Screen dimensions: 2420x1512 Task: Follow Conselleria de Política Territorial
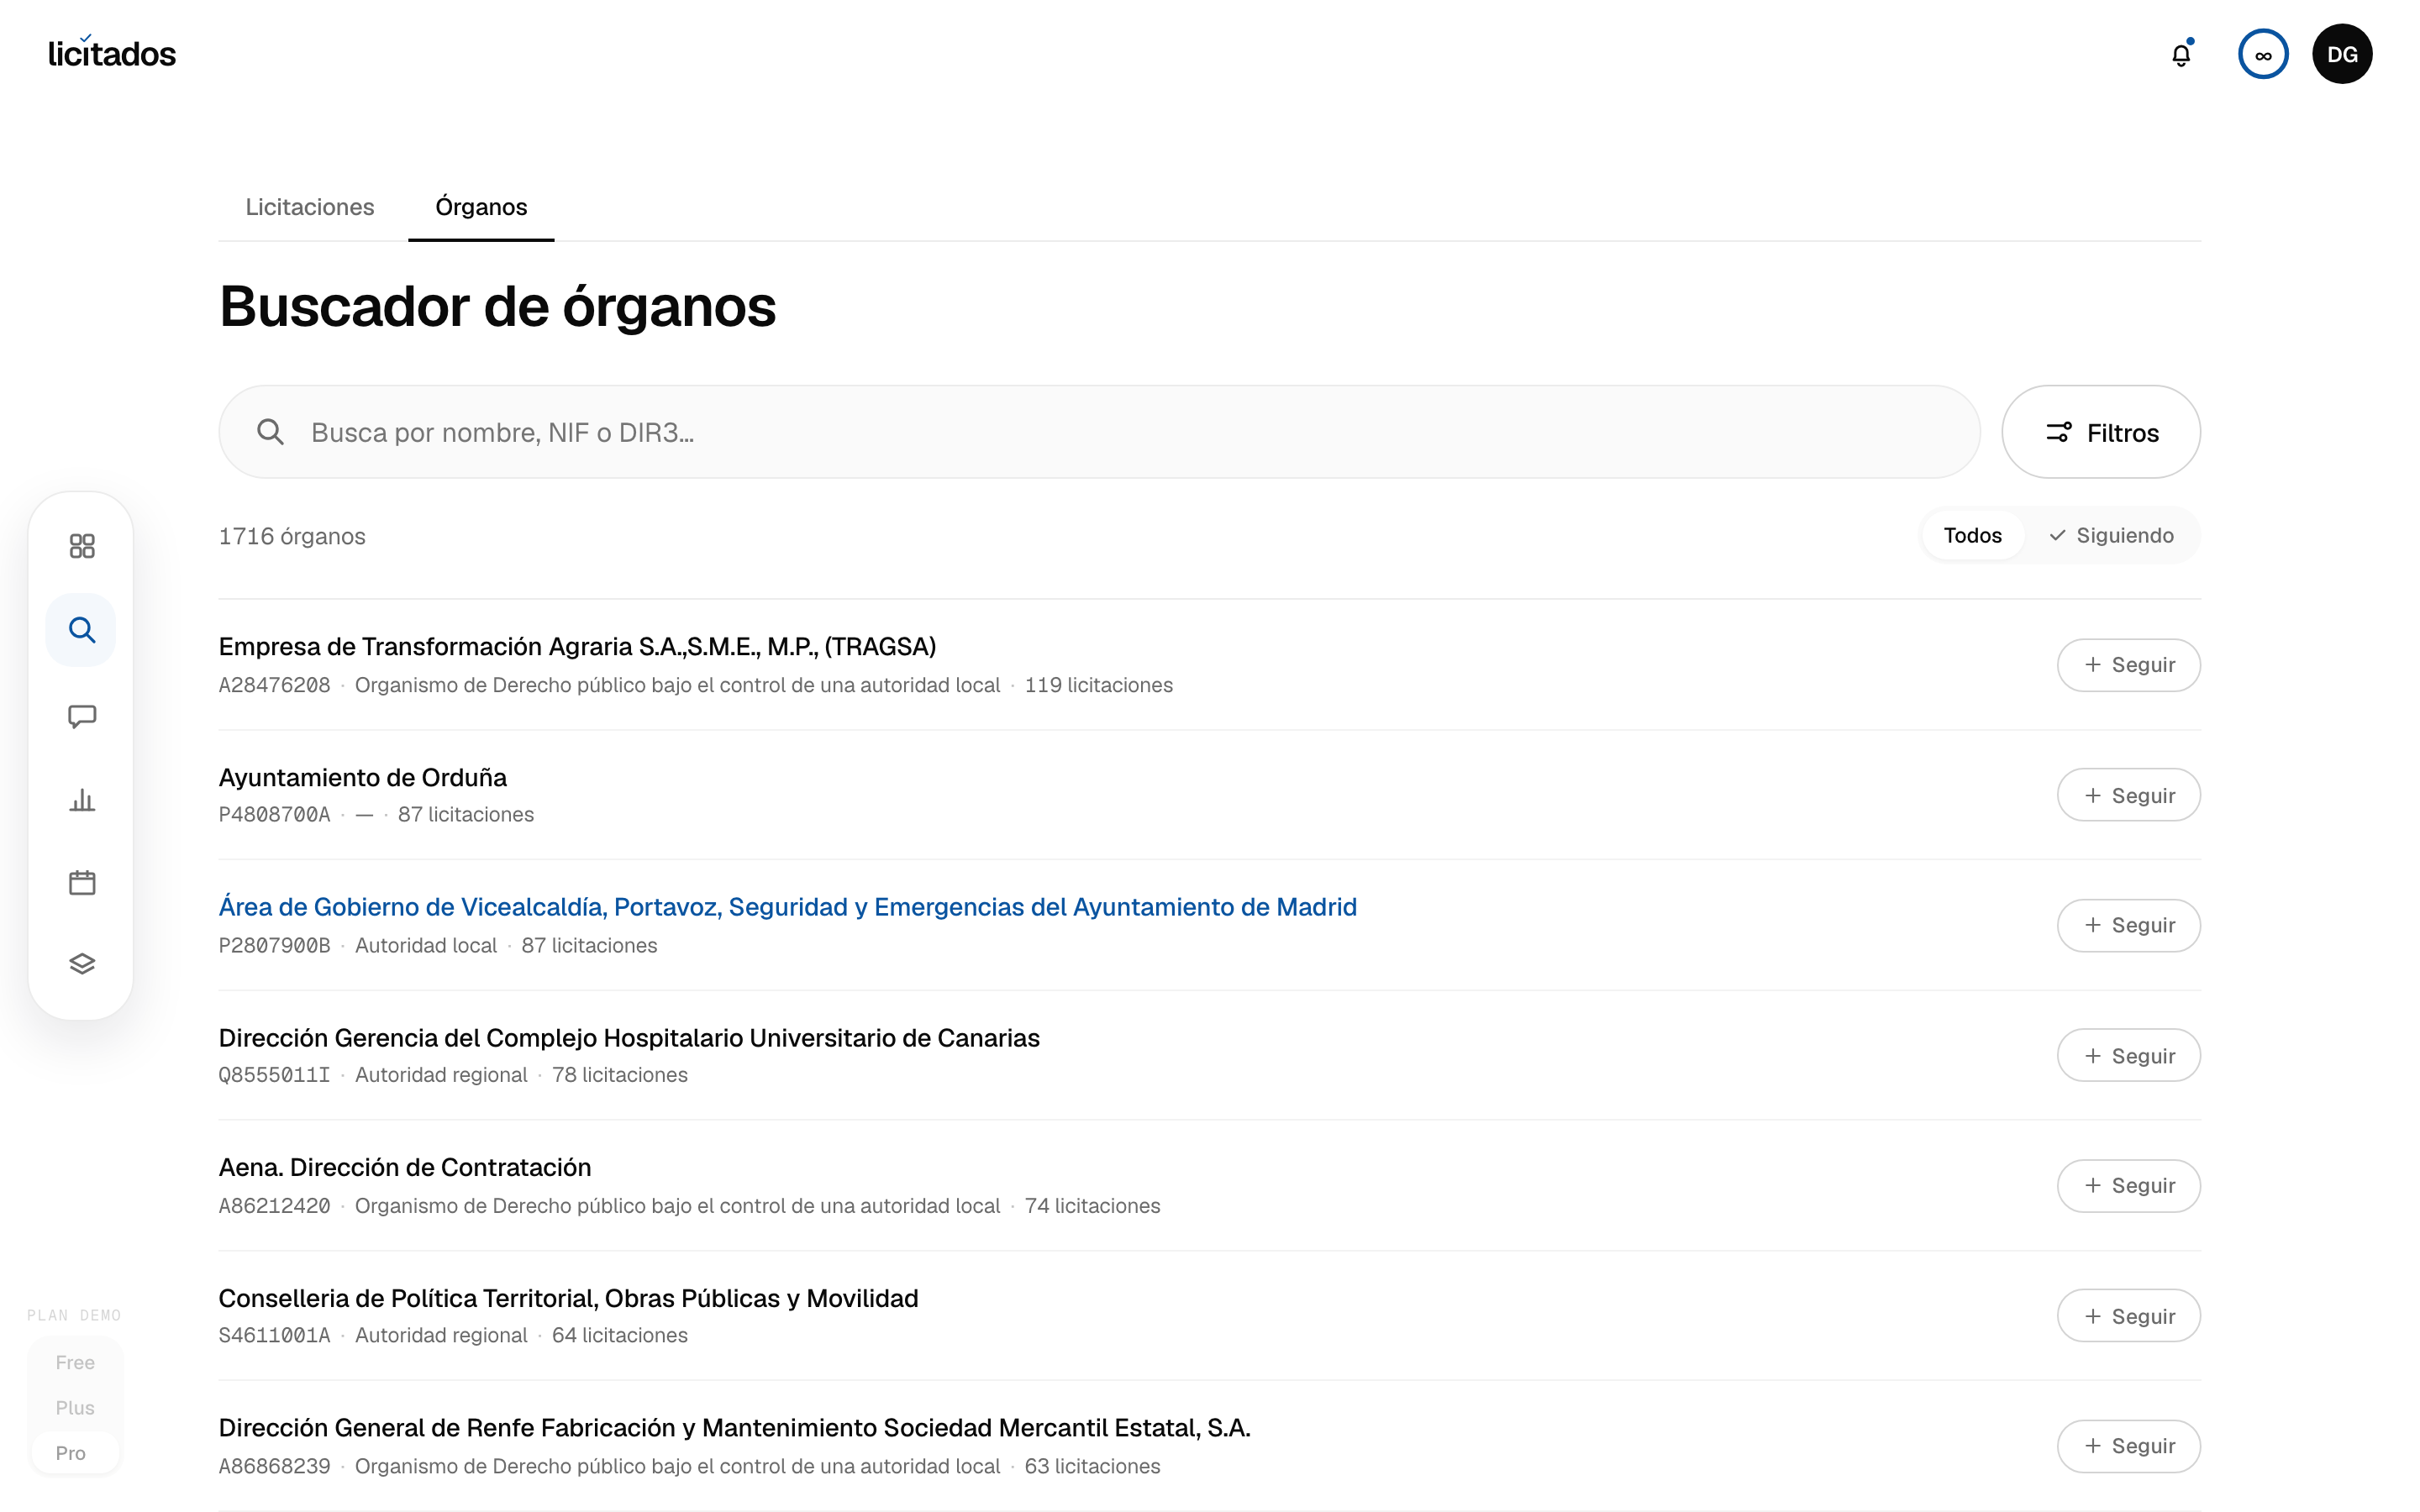point(2128,1316)
